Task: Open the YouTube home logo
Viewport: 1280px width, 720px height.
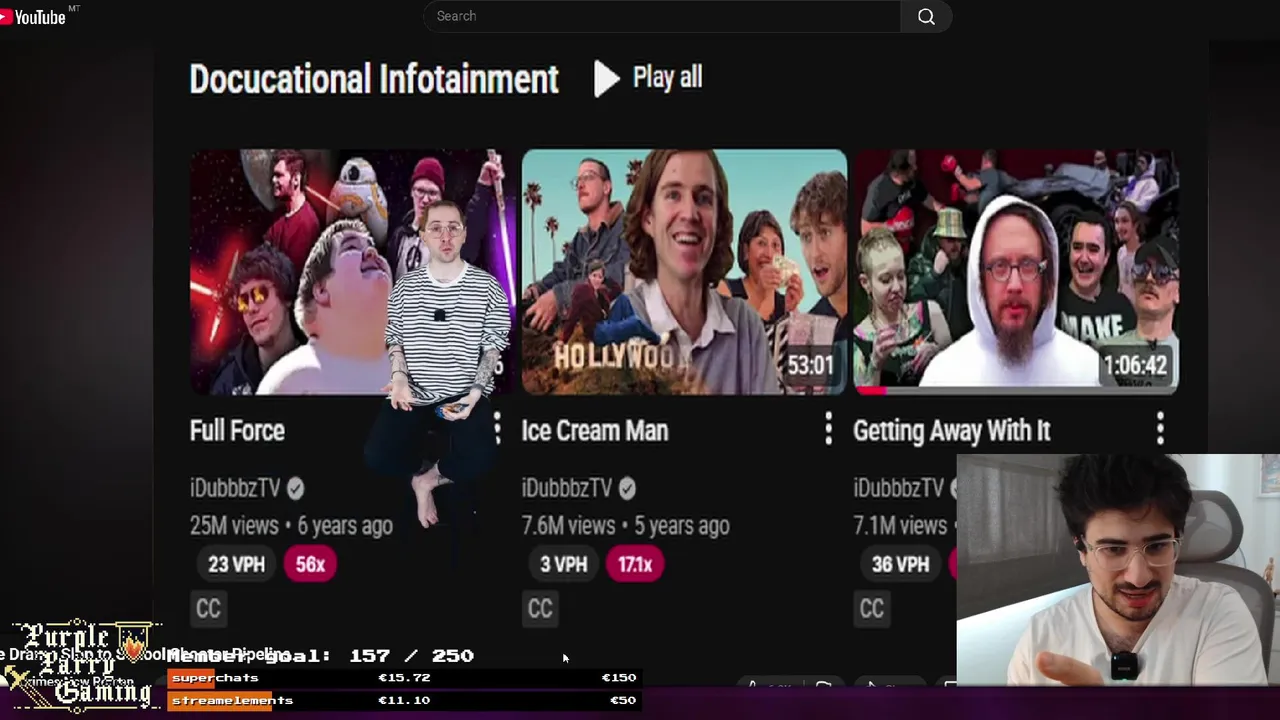Action: (x=34, y=17)
